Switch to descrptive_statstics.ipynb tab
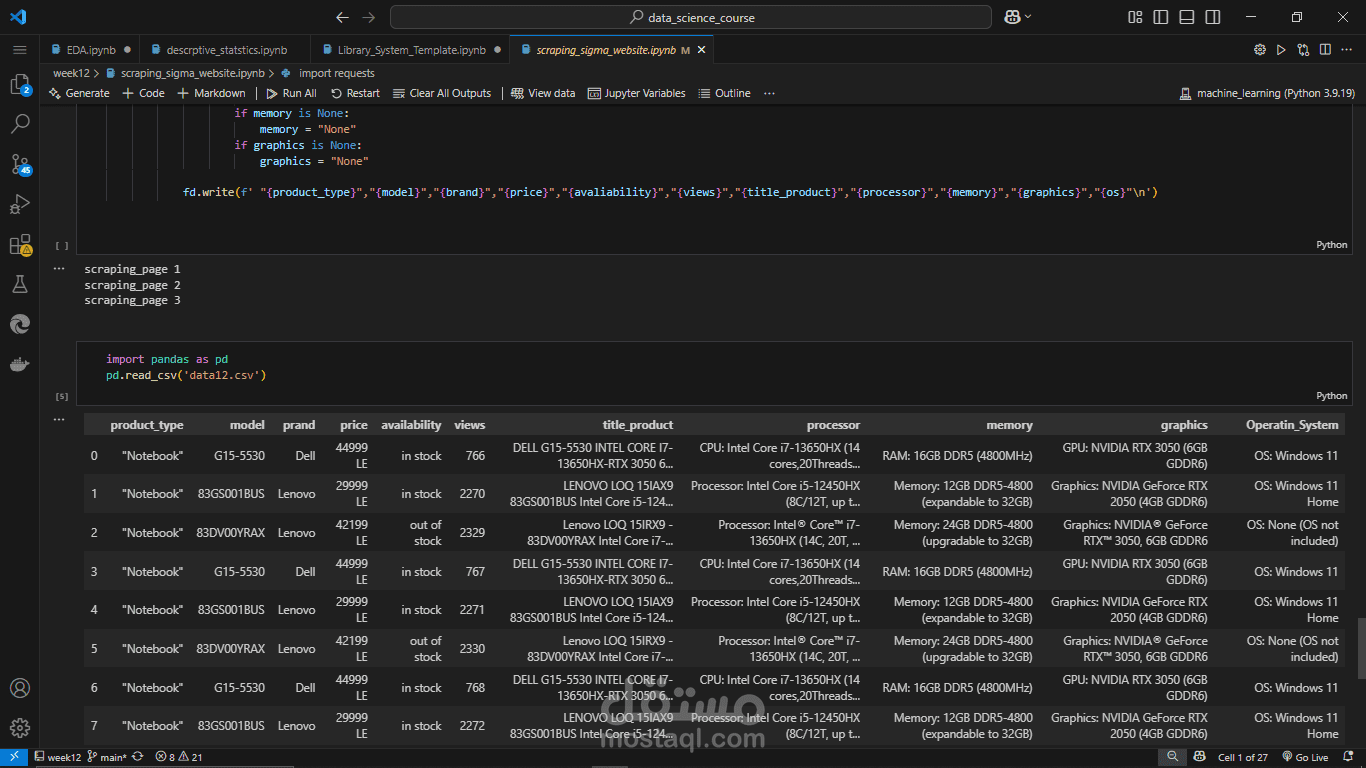Screen dimensions: 1366x768 coord(226,49)
